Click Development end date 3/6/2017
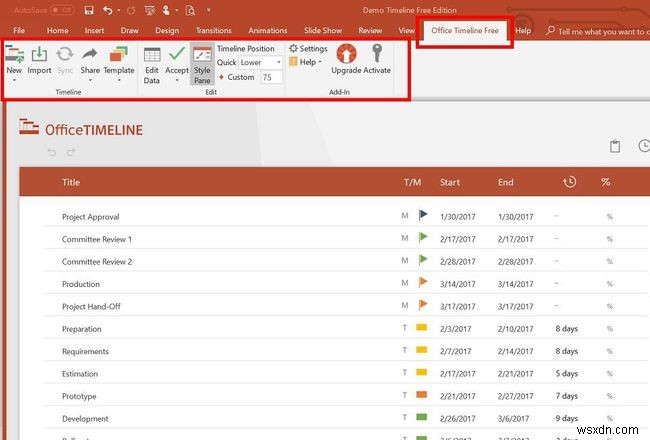650x440 pixels. click(x=514, y=418)
